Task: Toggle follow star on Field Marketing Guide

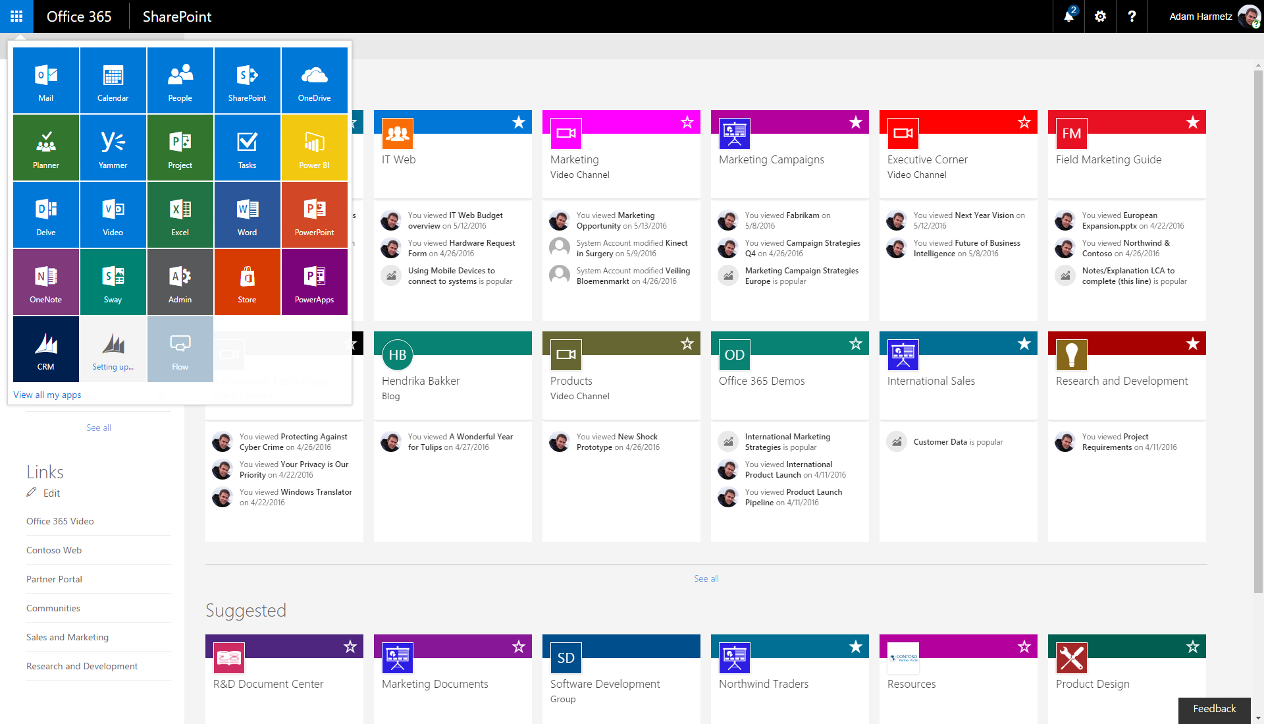Action: pos(1193,122)
